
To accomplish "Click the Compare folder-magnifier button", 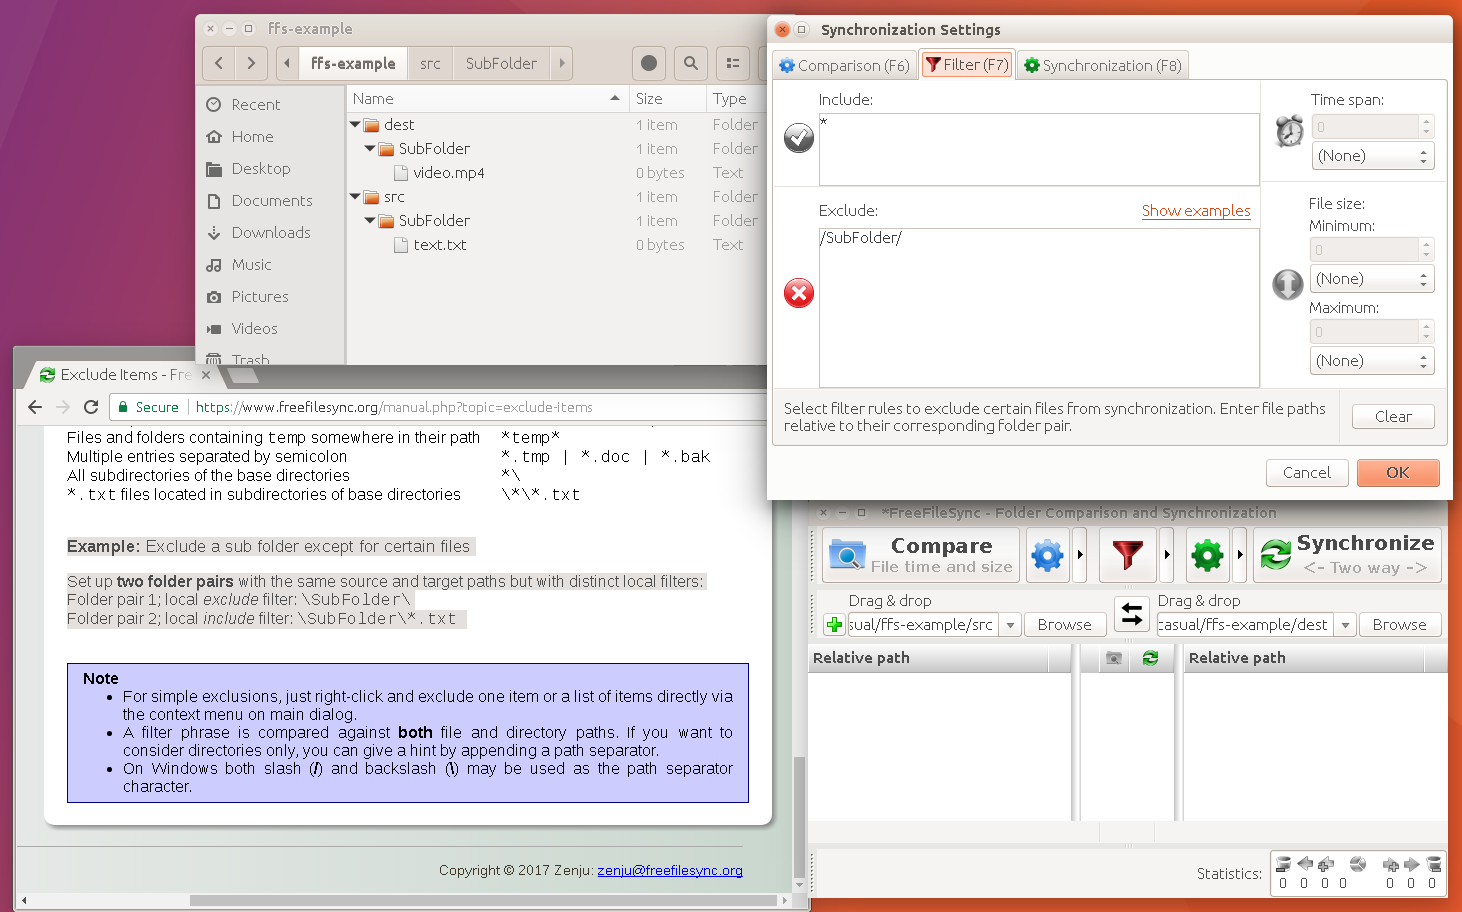I will (x=921, y=555).
